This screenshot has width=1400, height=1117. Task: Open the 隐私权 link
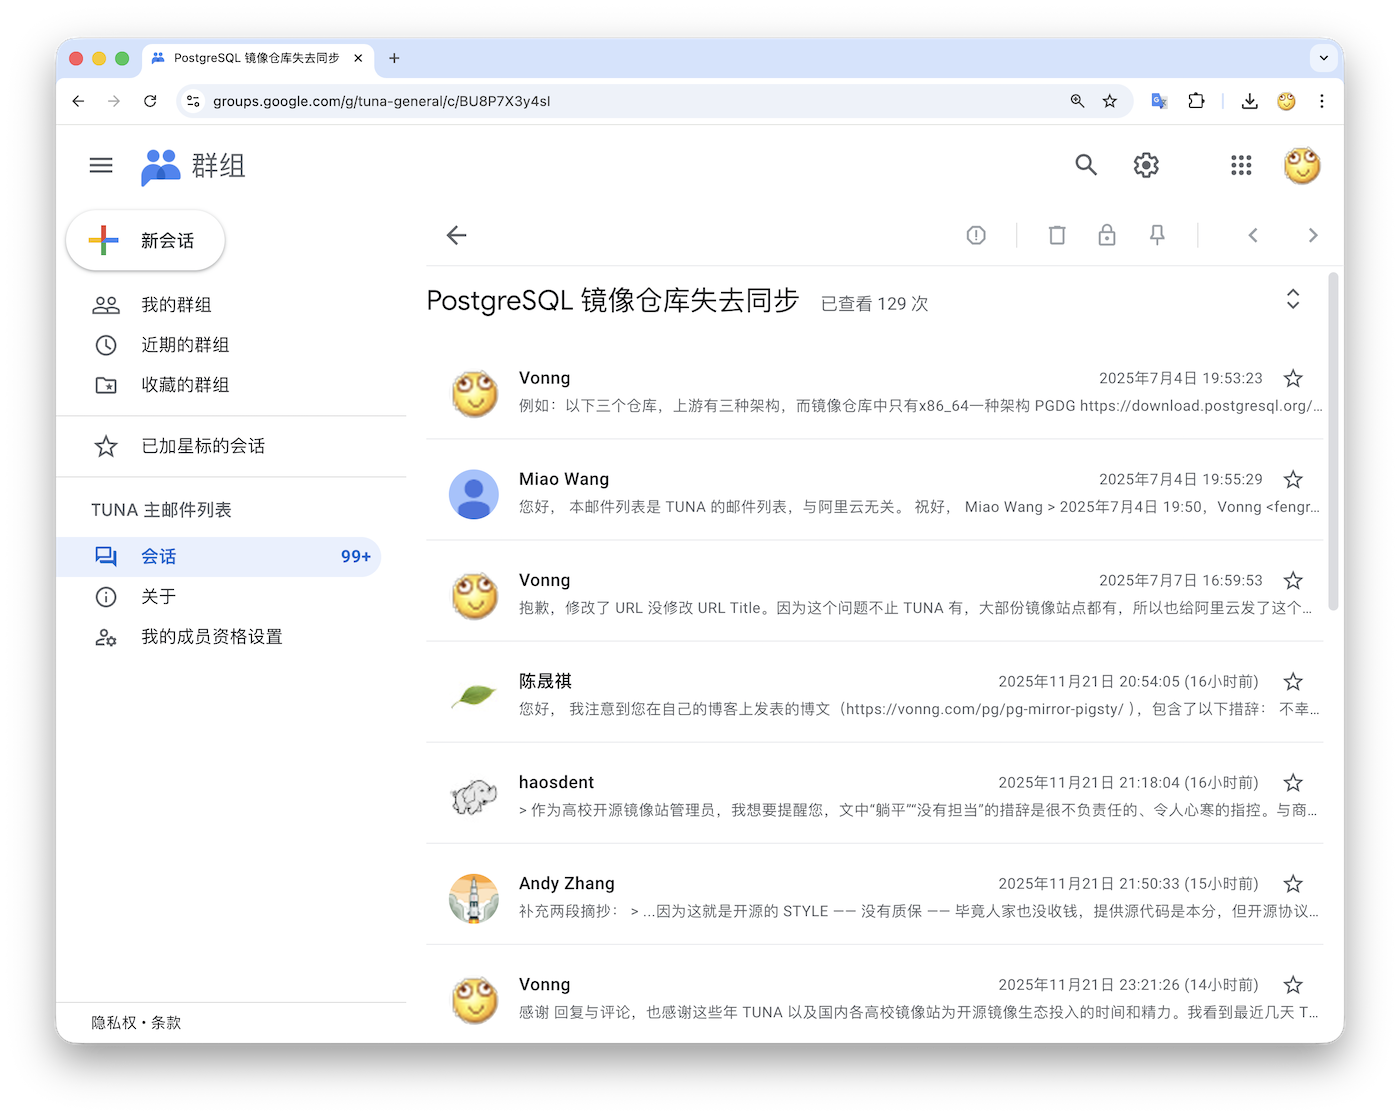(113, 1022)
